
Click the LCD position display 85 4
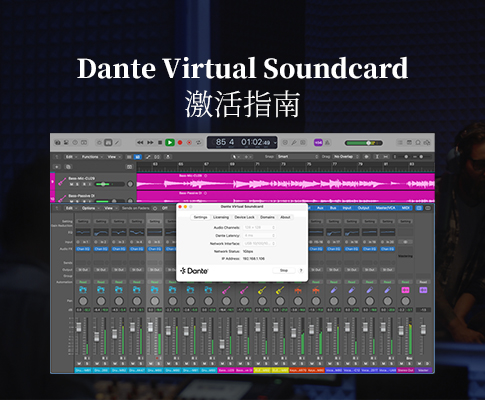[225, 142]
